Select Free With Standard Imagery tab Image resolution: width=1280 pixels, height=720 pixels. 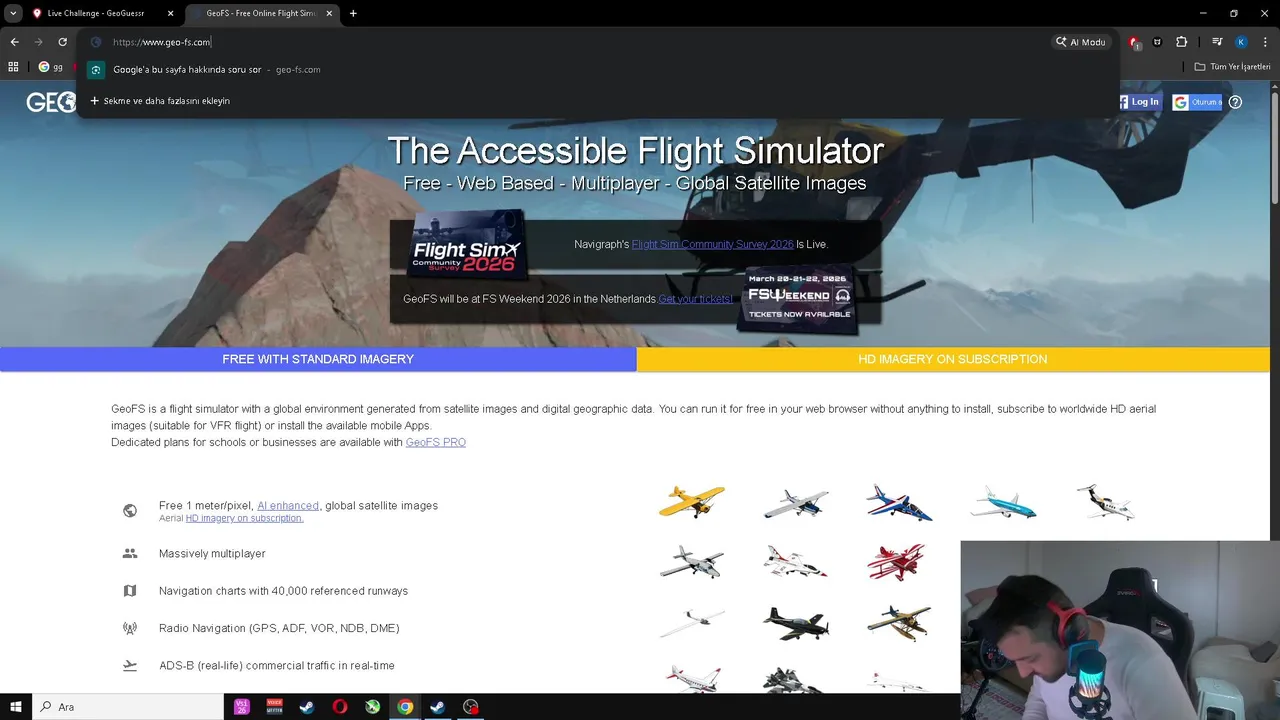(318, 359)
